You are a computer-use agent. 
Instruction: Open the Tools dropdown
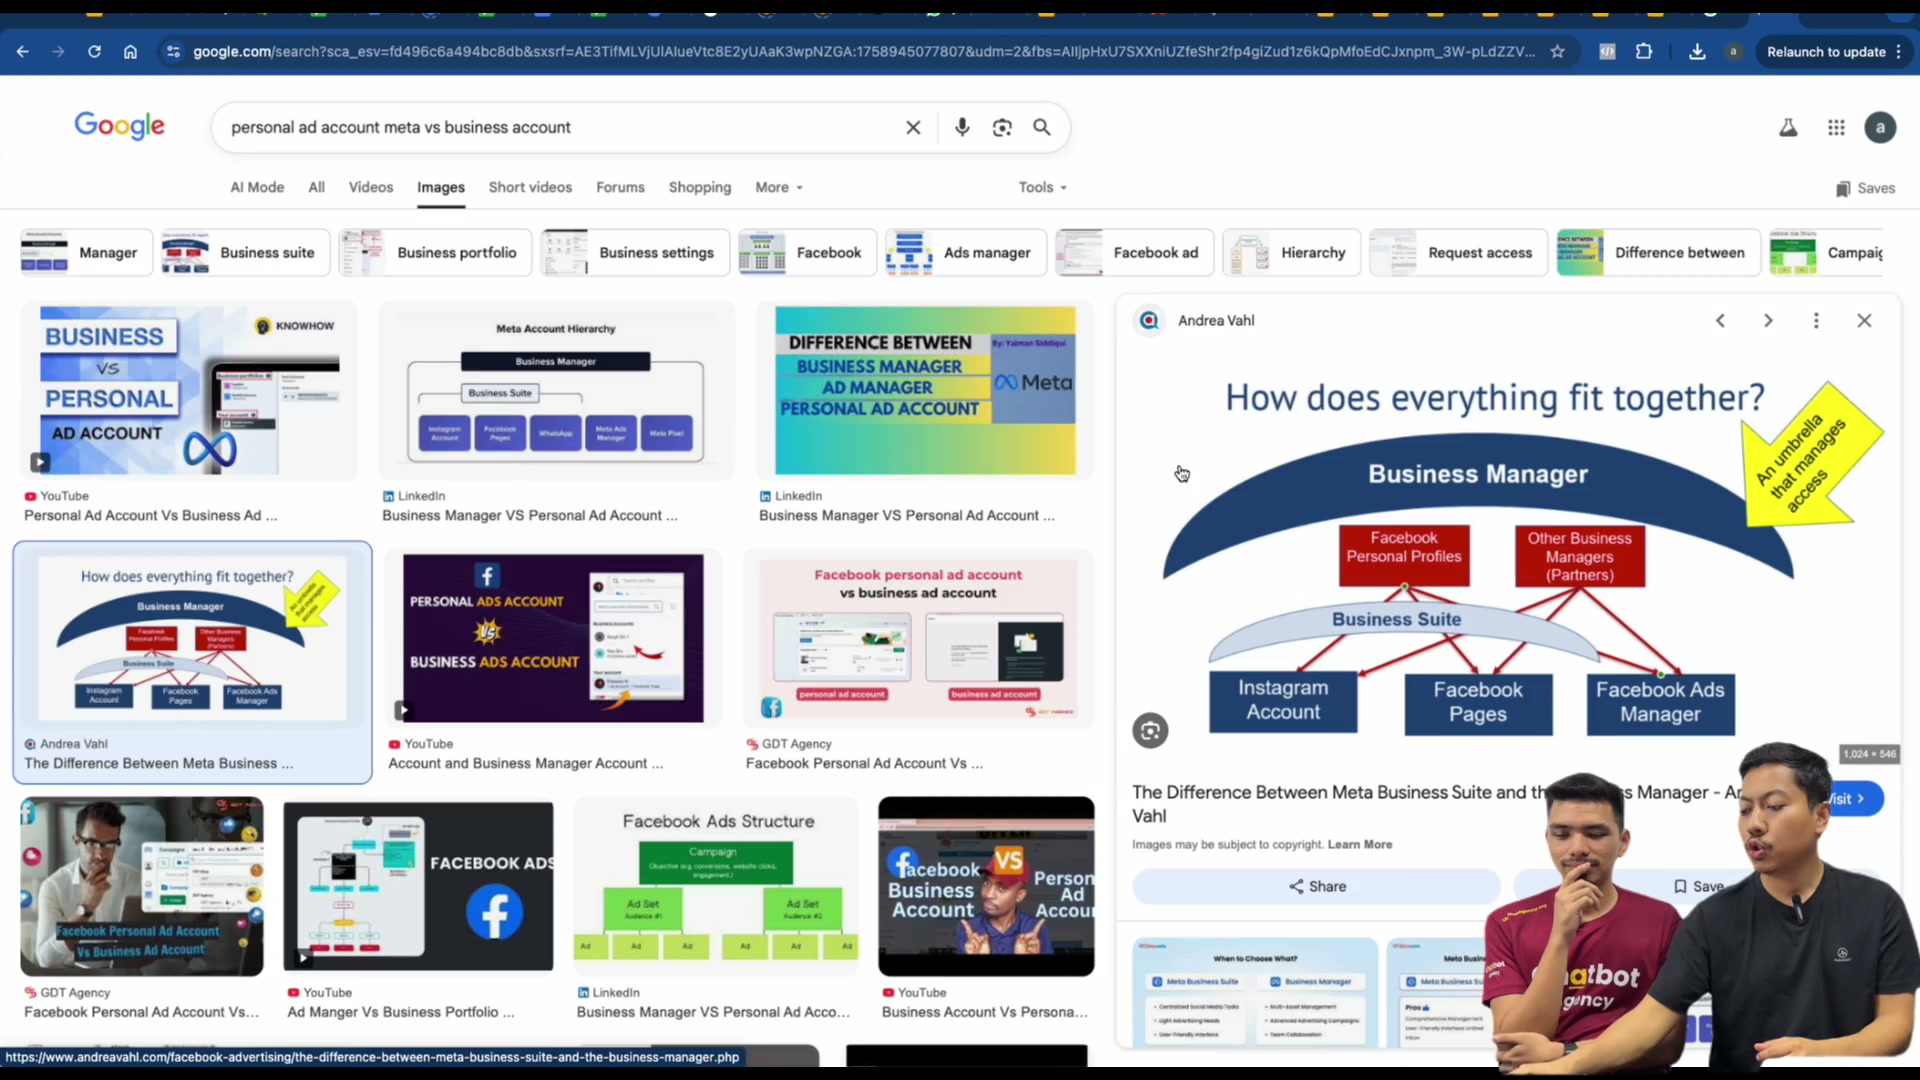click(1042, 187)
